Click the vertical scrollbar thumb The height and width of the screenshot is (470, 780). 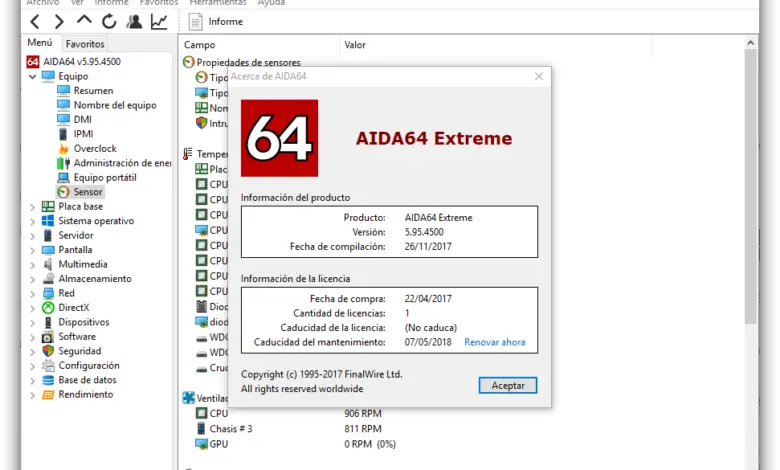751,187
